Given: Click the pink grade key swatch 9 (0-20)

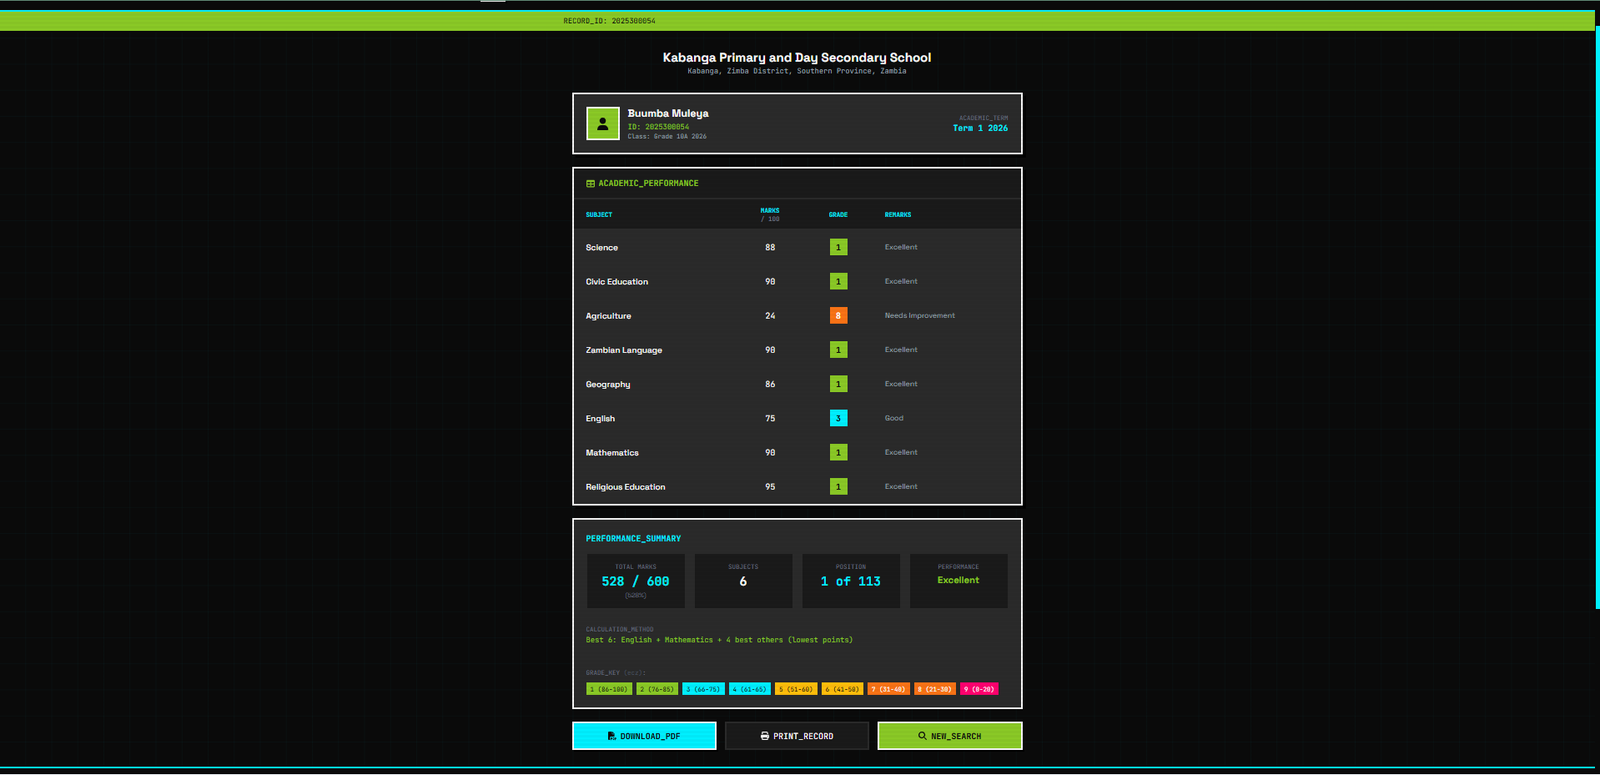Looking at the screenshot, I should point(979,689).
